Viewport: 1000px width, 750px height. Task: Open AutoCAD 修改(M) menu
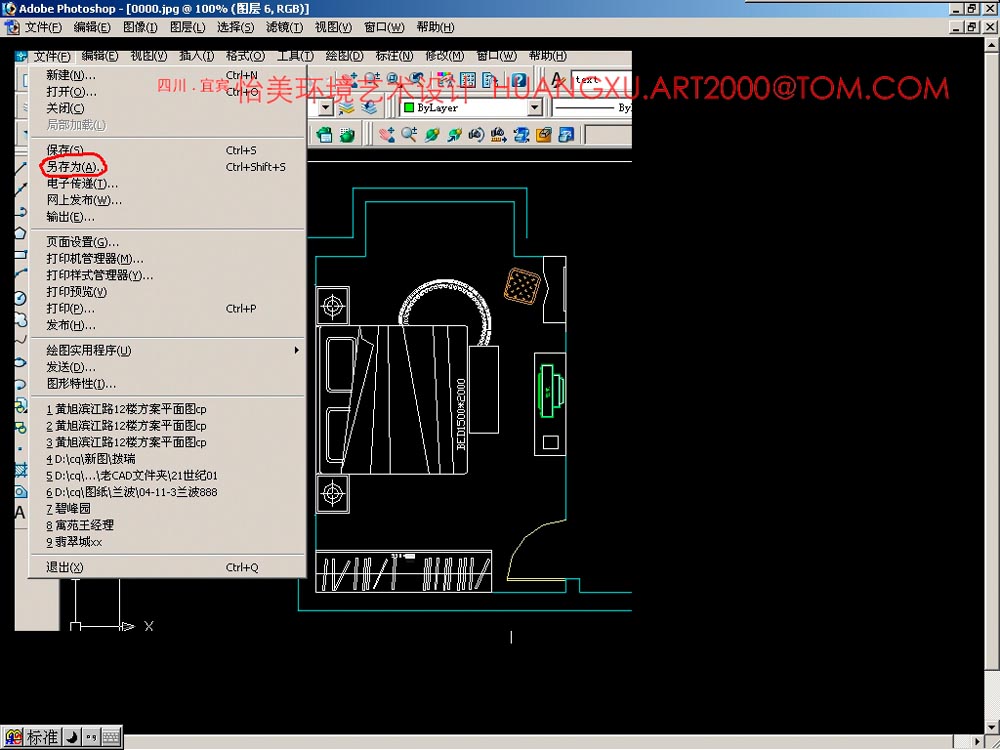[x=445, y=56]
